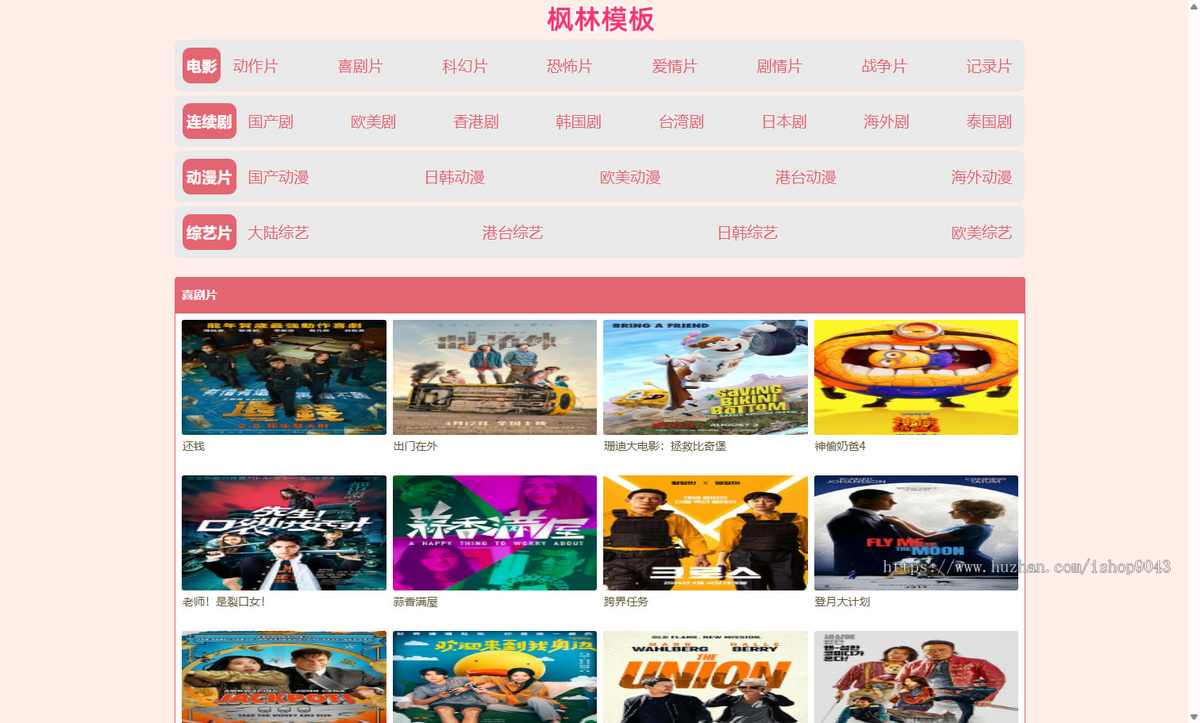Viewport: 1200px width, 723px height.
Task: Open the 老师！是裂口女！ poster
Action: point(284,533)
